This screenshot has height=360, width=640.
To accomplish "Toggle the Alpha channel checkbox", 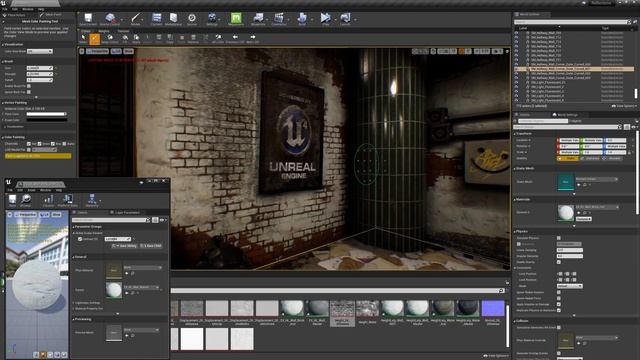I will [x=64, y=144].
